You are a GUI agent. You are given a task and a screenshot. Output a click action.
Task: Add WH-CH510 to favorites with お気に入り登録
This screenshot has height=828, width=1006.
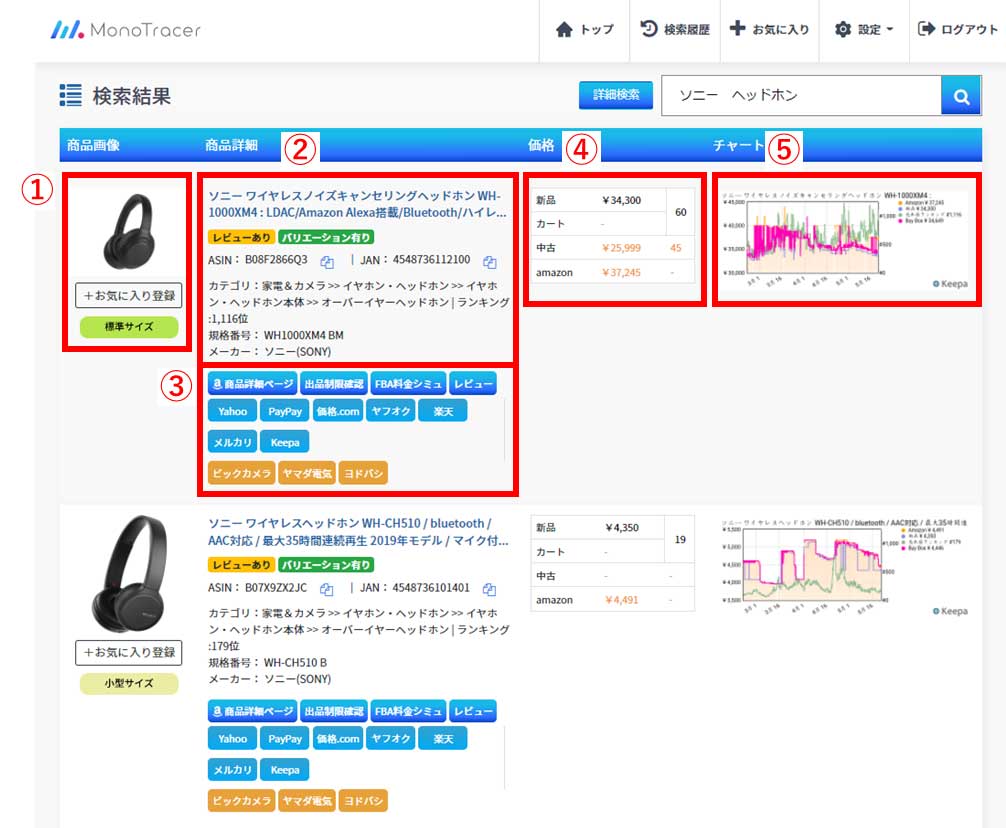click(x=129, y=652)
